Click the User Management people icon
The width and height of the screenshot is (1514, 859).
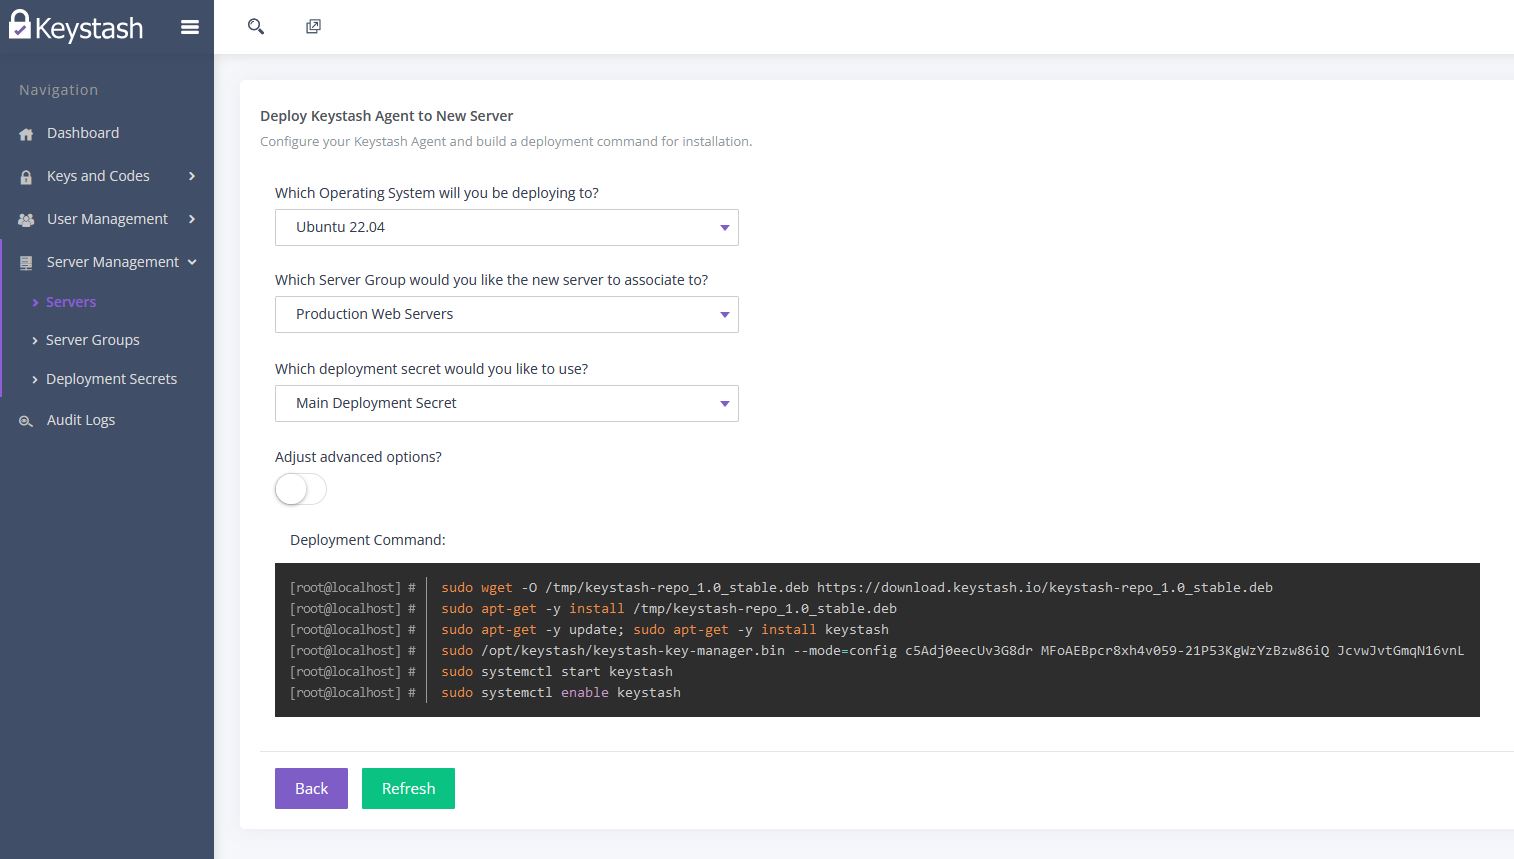click(x=26, y=220)
